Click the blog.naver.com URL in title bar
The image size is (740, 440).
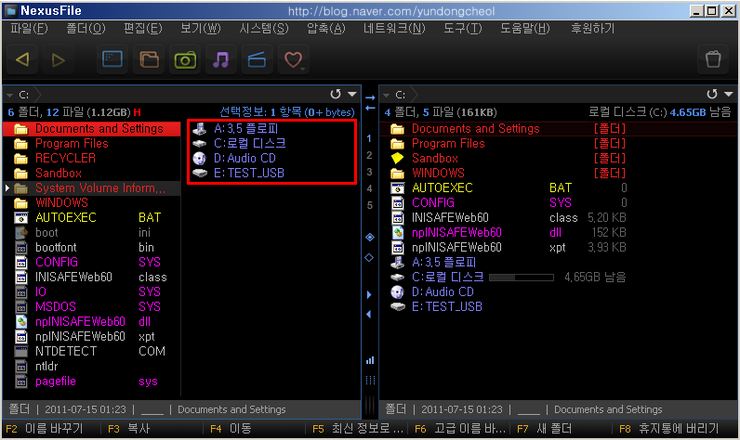click(x=391, y=11)
